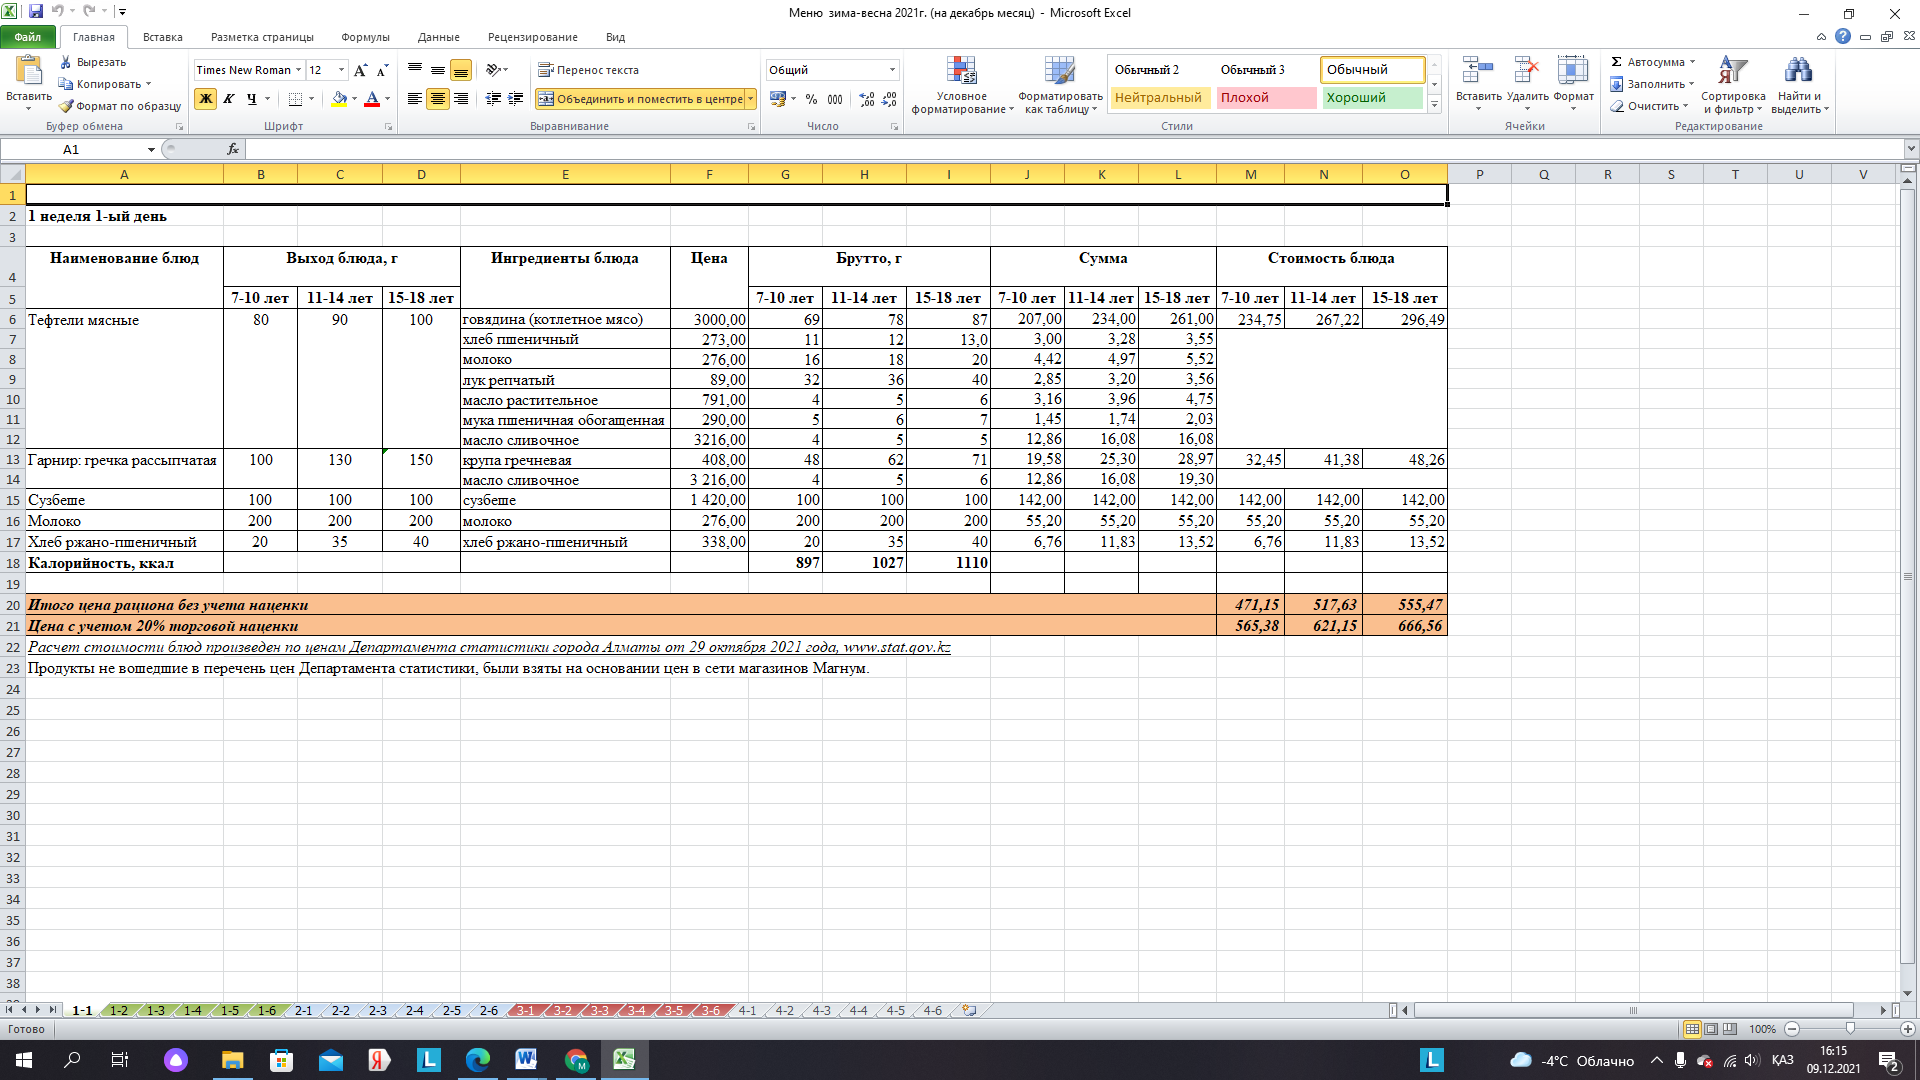Apply the Нейтральный cell style
This screenshot has width=1920, height=1080.
point(1159,98)
